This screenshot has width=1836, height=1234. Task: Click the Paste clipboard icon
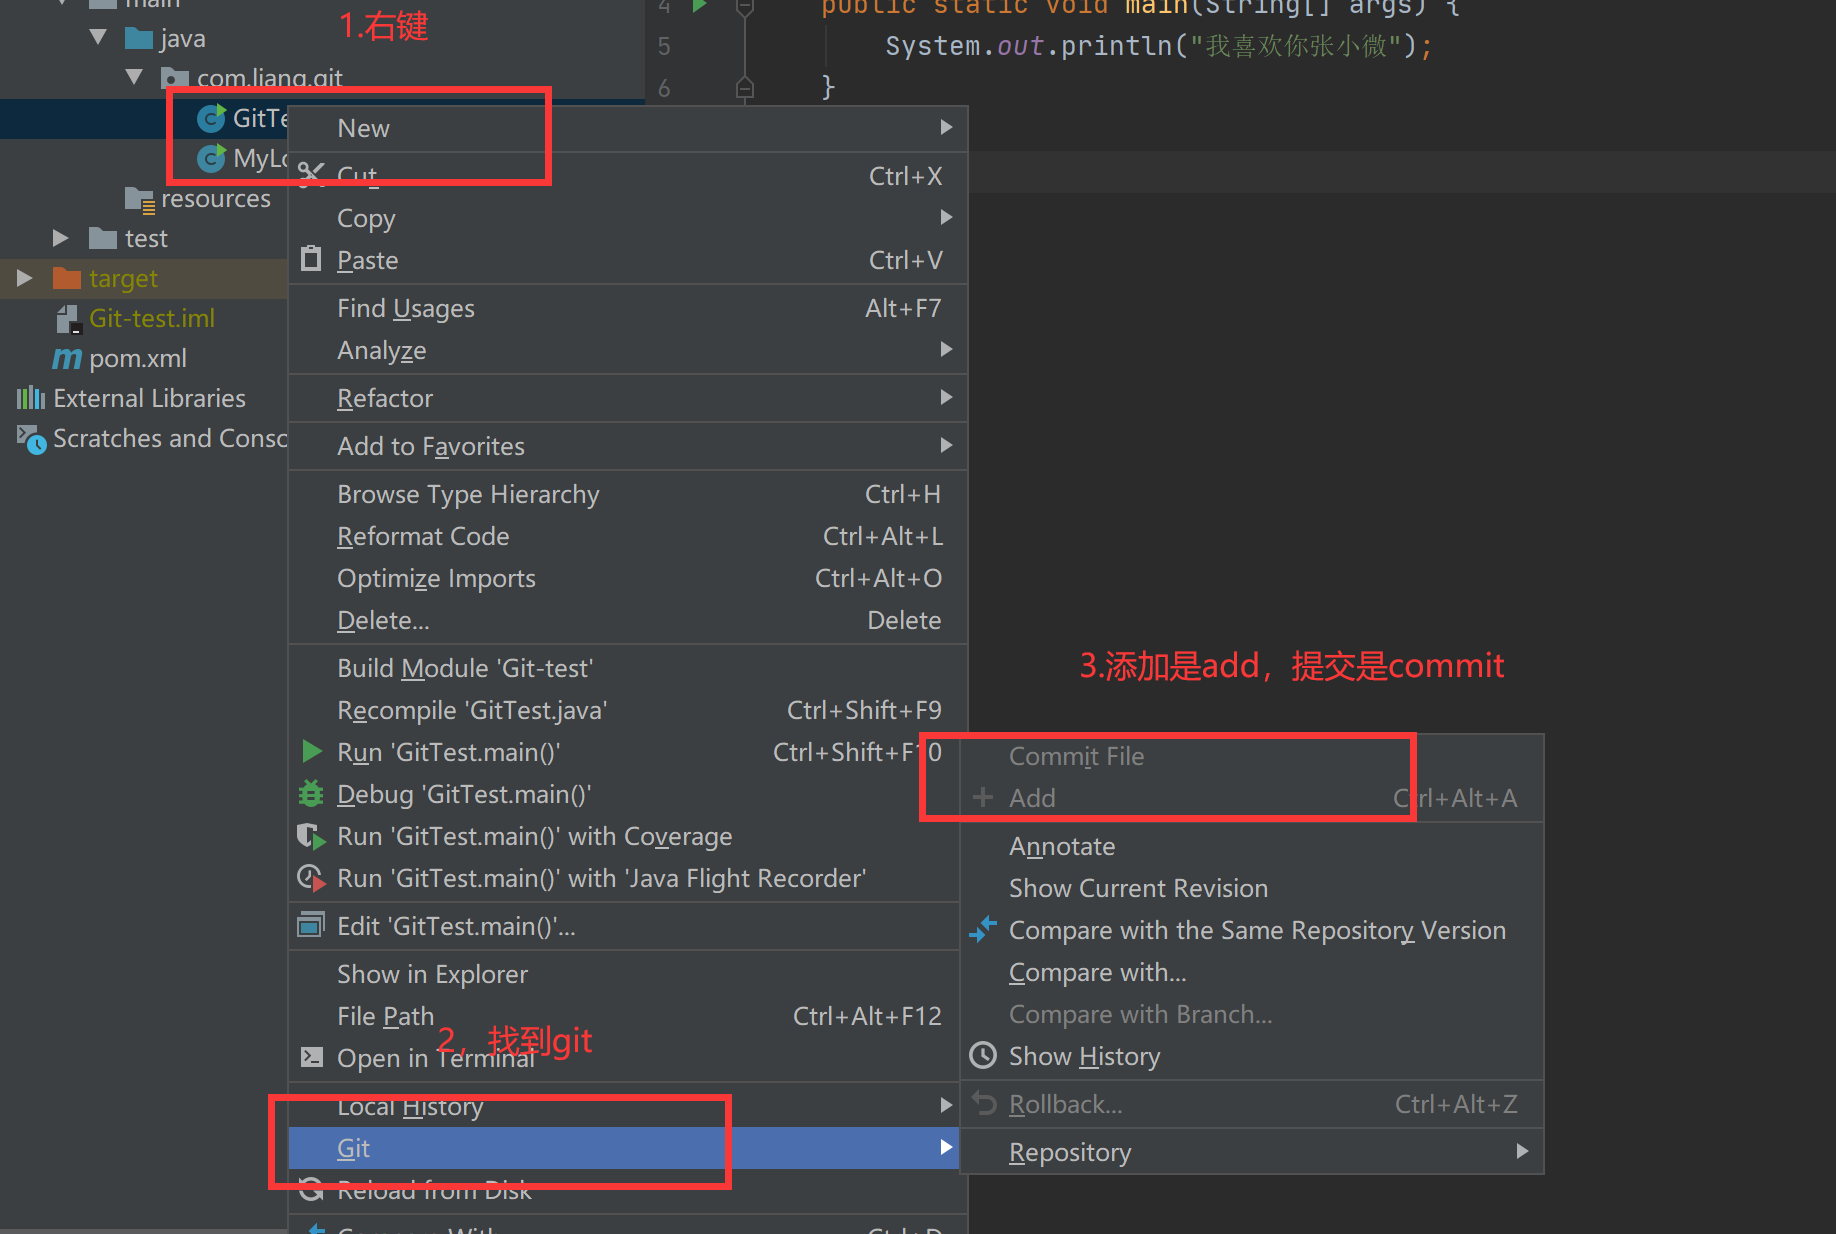click(x=311, y=259)
